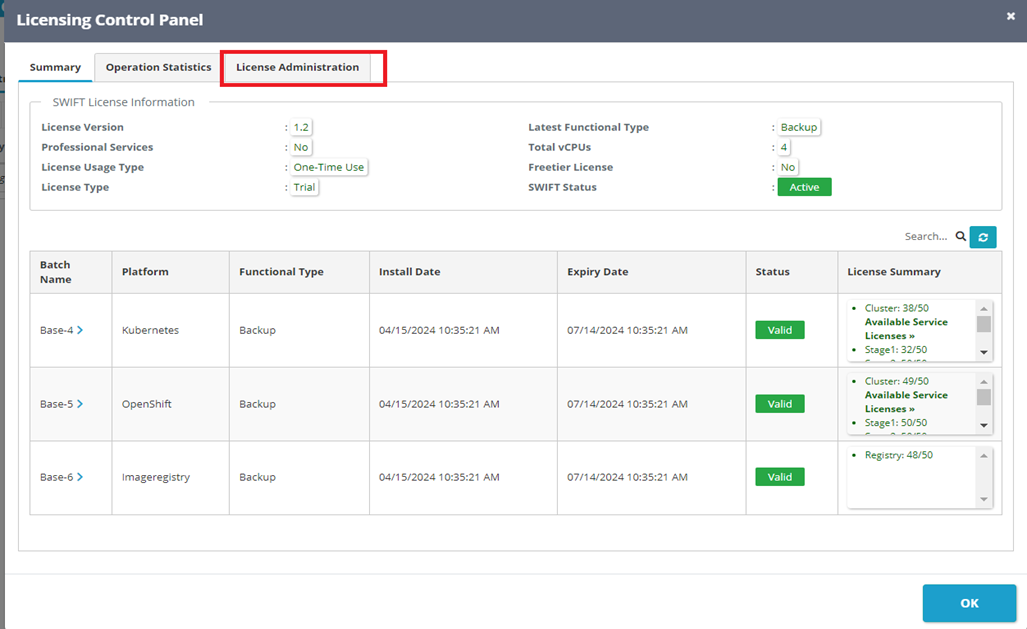Screen dimensions: 1027x629
Task: Click the search magnifier icon
Action: (960, 237)
